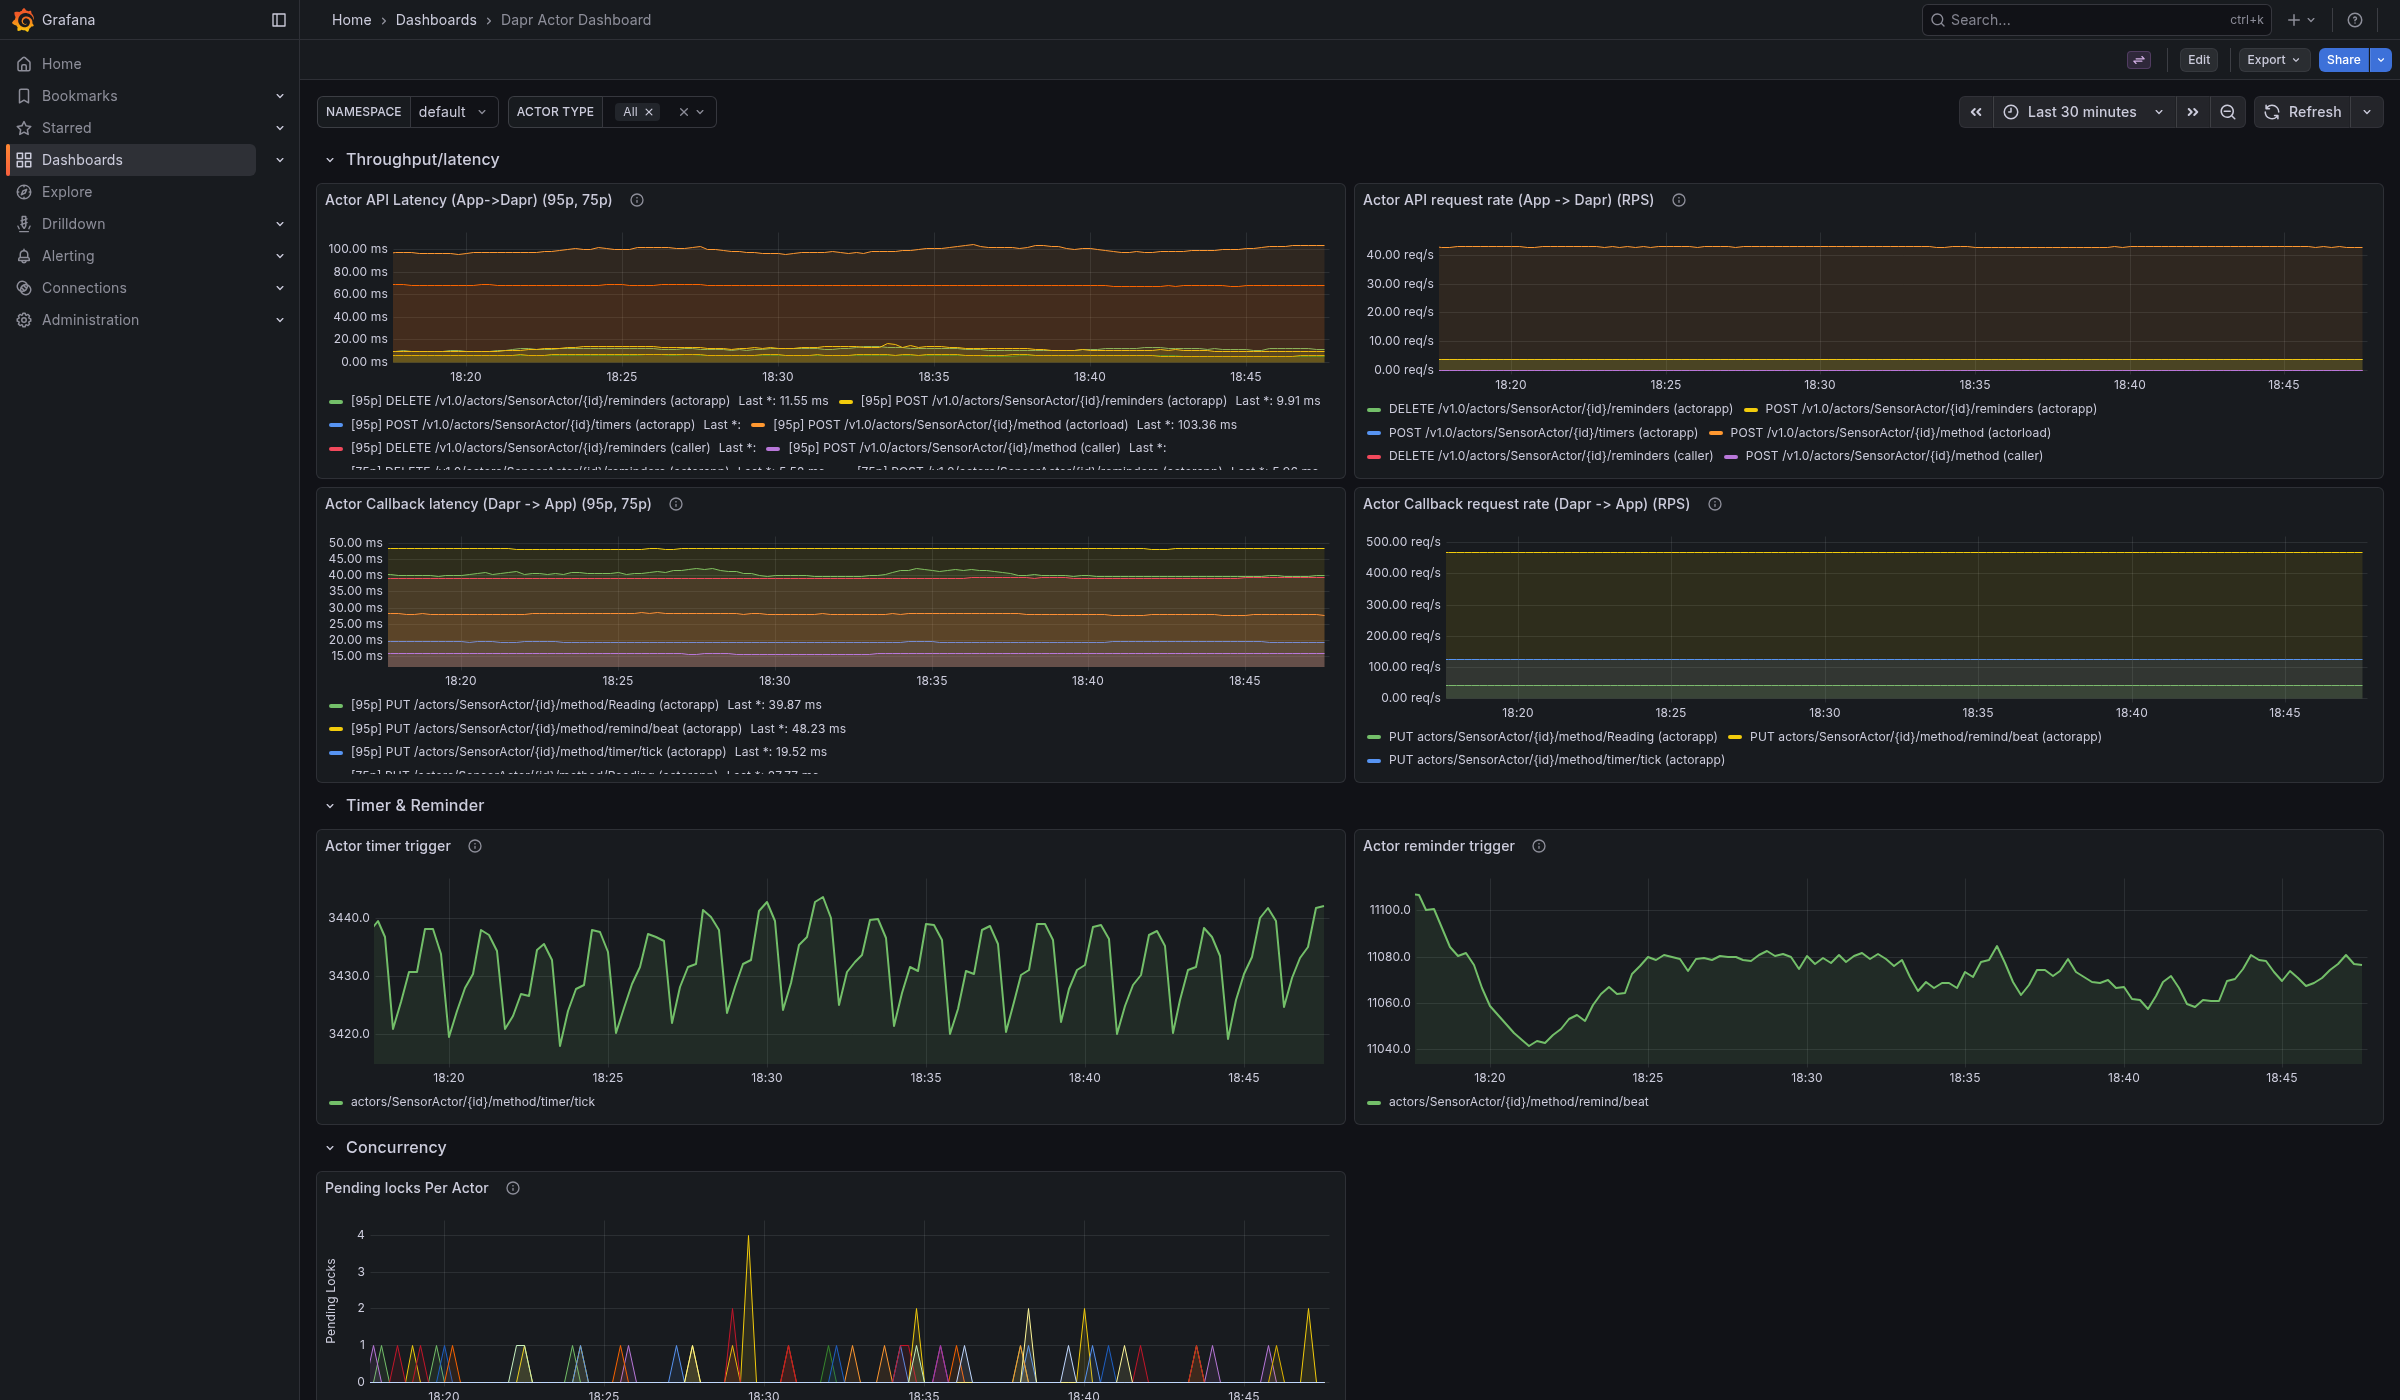Screen dimensions: 2400x1400
Task: Open the Export dropdown
Action: (x=2273, y=60)
